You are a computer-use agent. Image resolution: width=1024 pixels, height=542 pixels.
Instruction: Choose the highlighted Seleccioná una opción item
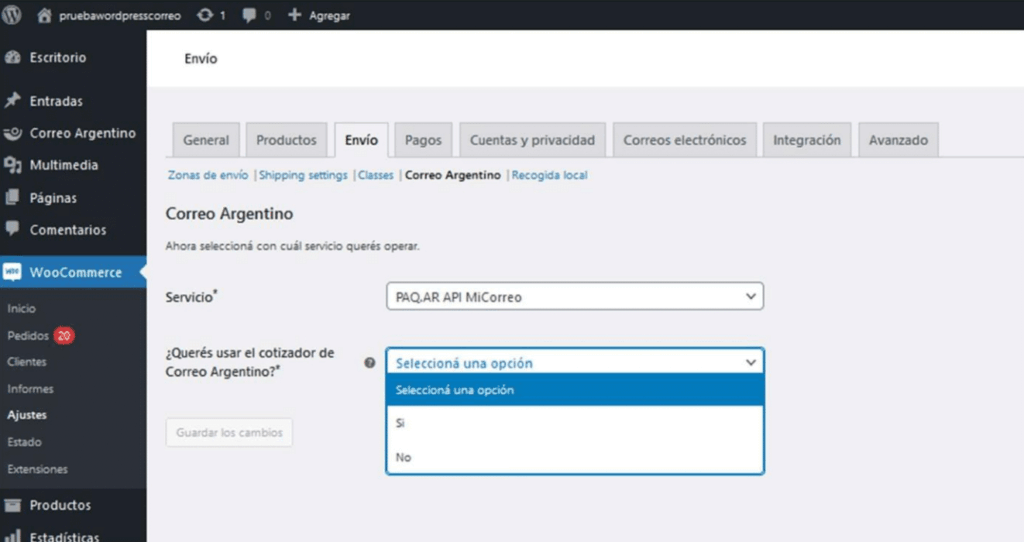575,390
